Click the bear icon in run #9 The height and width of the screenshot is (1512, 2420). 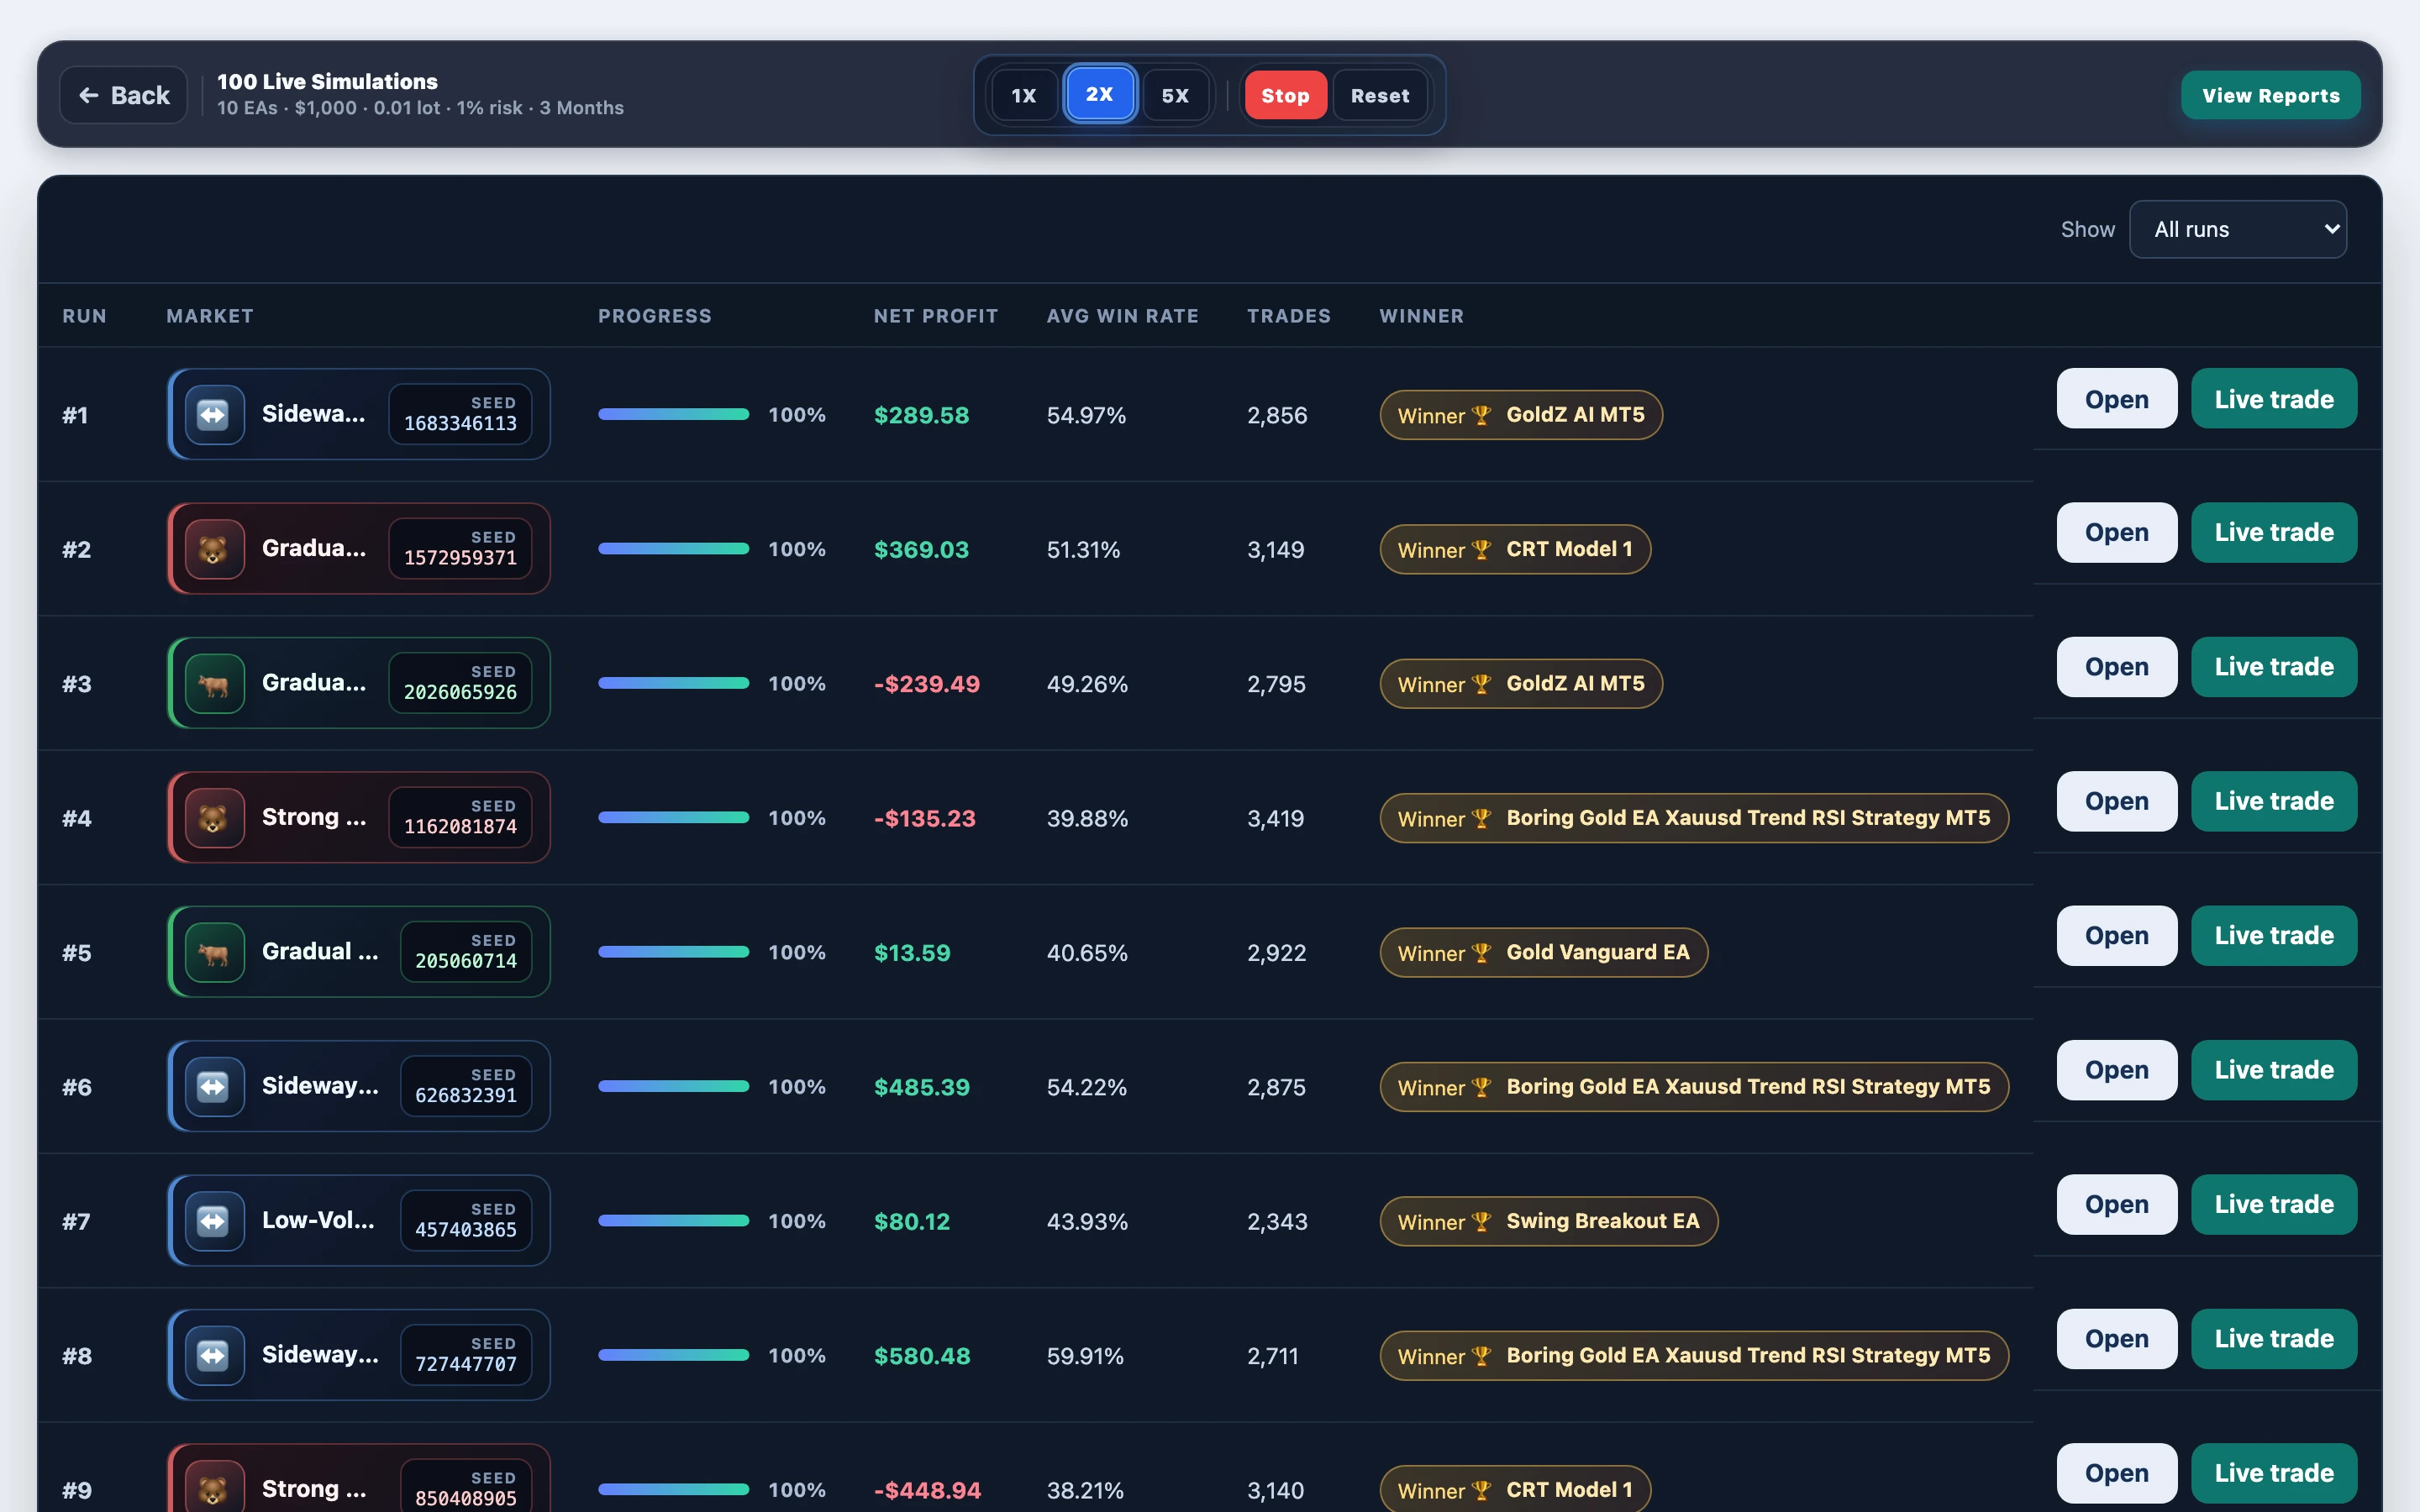pos(214,1488)
